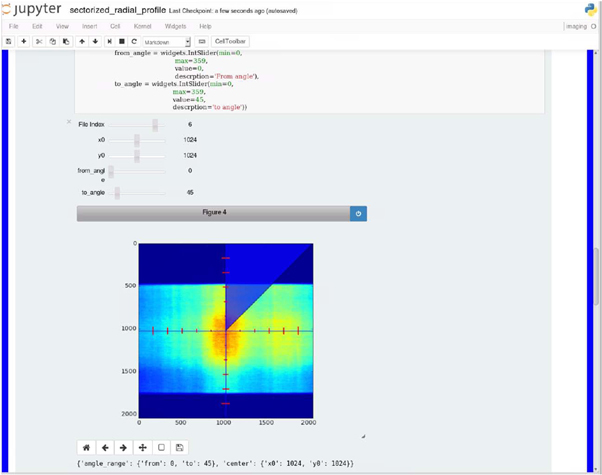Activate pan tool in plot toolbar
The height and width of the screenshot is (475, 602).
[142, 447]
